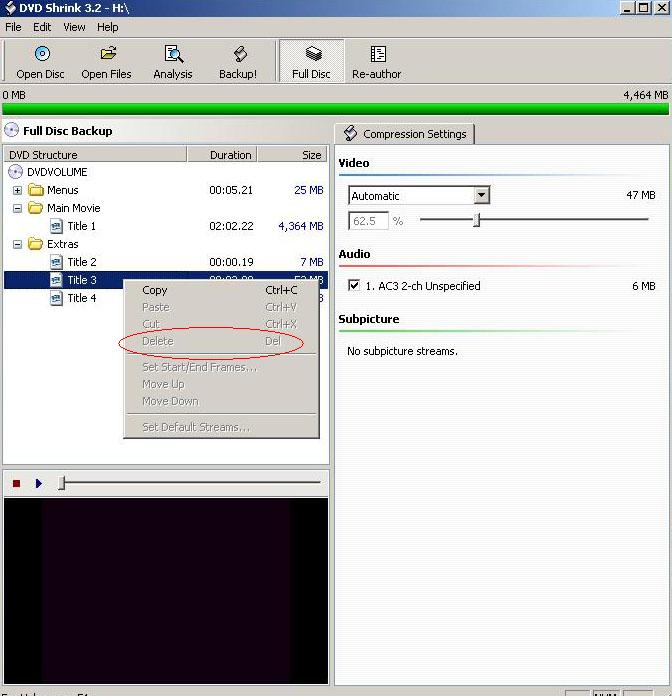This screenshot has height=696, width=672.
Task: Close the DVD Shrink window
Action: pyautogui.click(x=662, y=8)
